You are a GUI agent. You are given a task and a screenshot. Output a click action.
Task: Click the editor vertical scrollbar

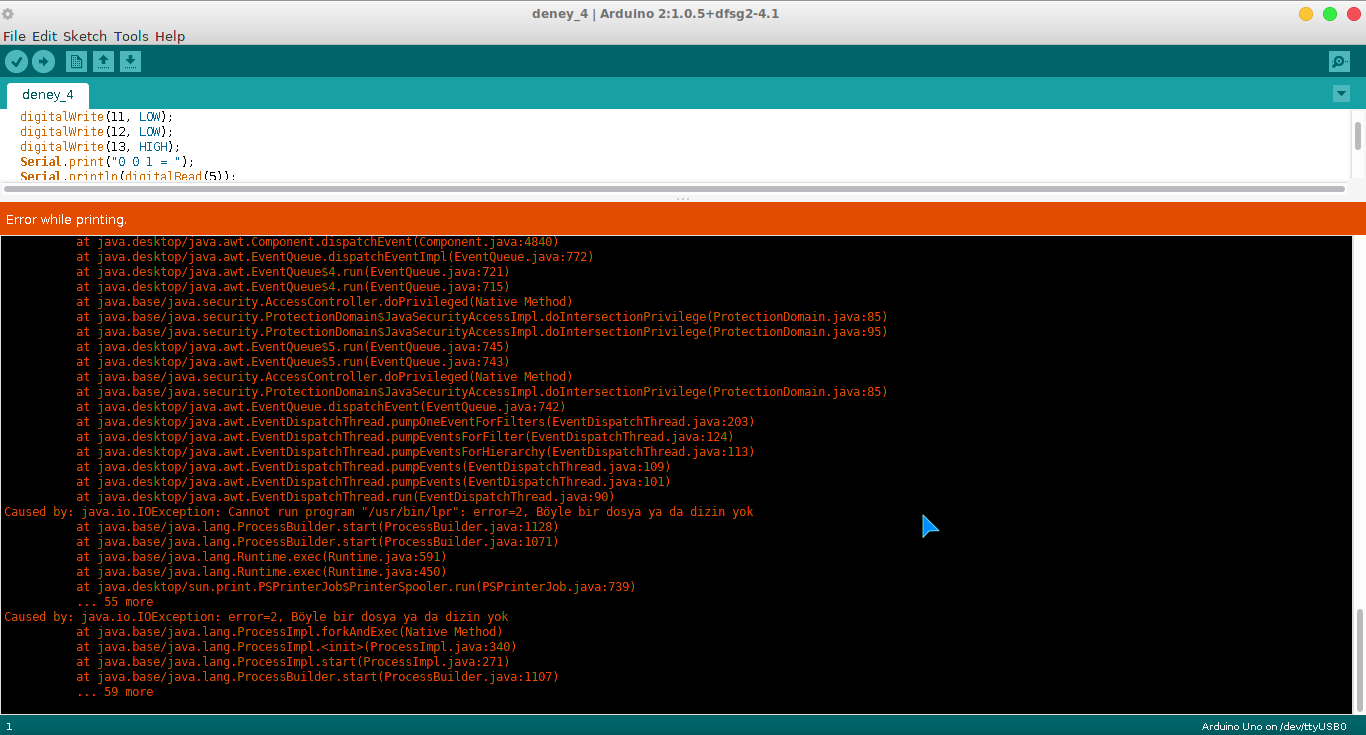(1358, 135)
